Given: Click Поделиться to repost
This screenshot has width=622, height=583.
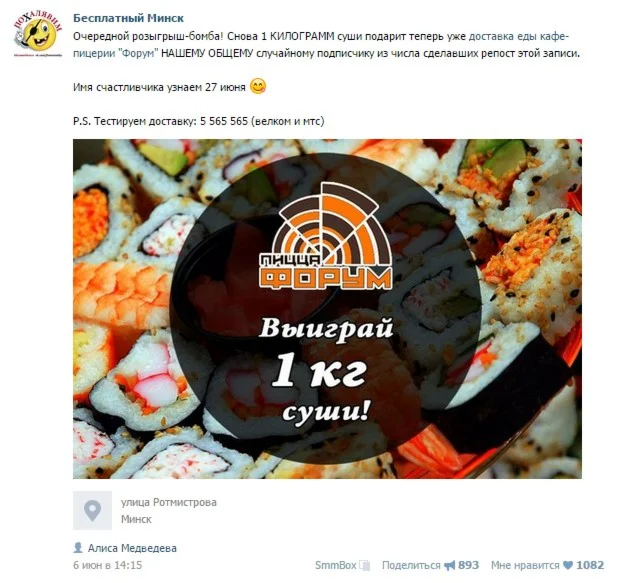Looking at the screenshot, I should 411,565.
